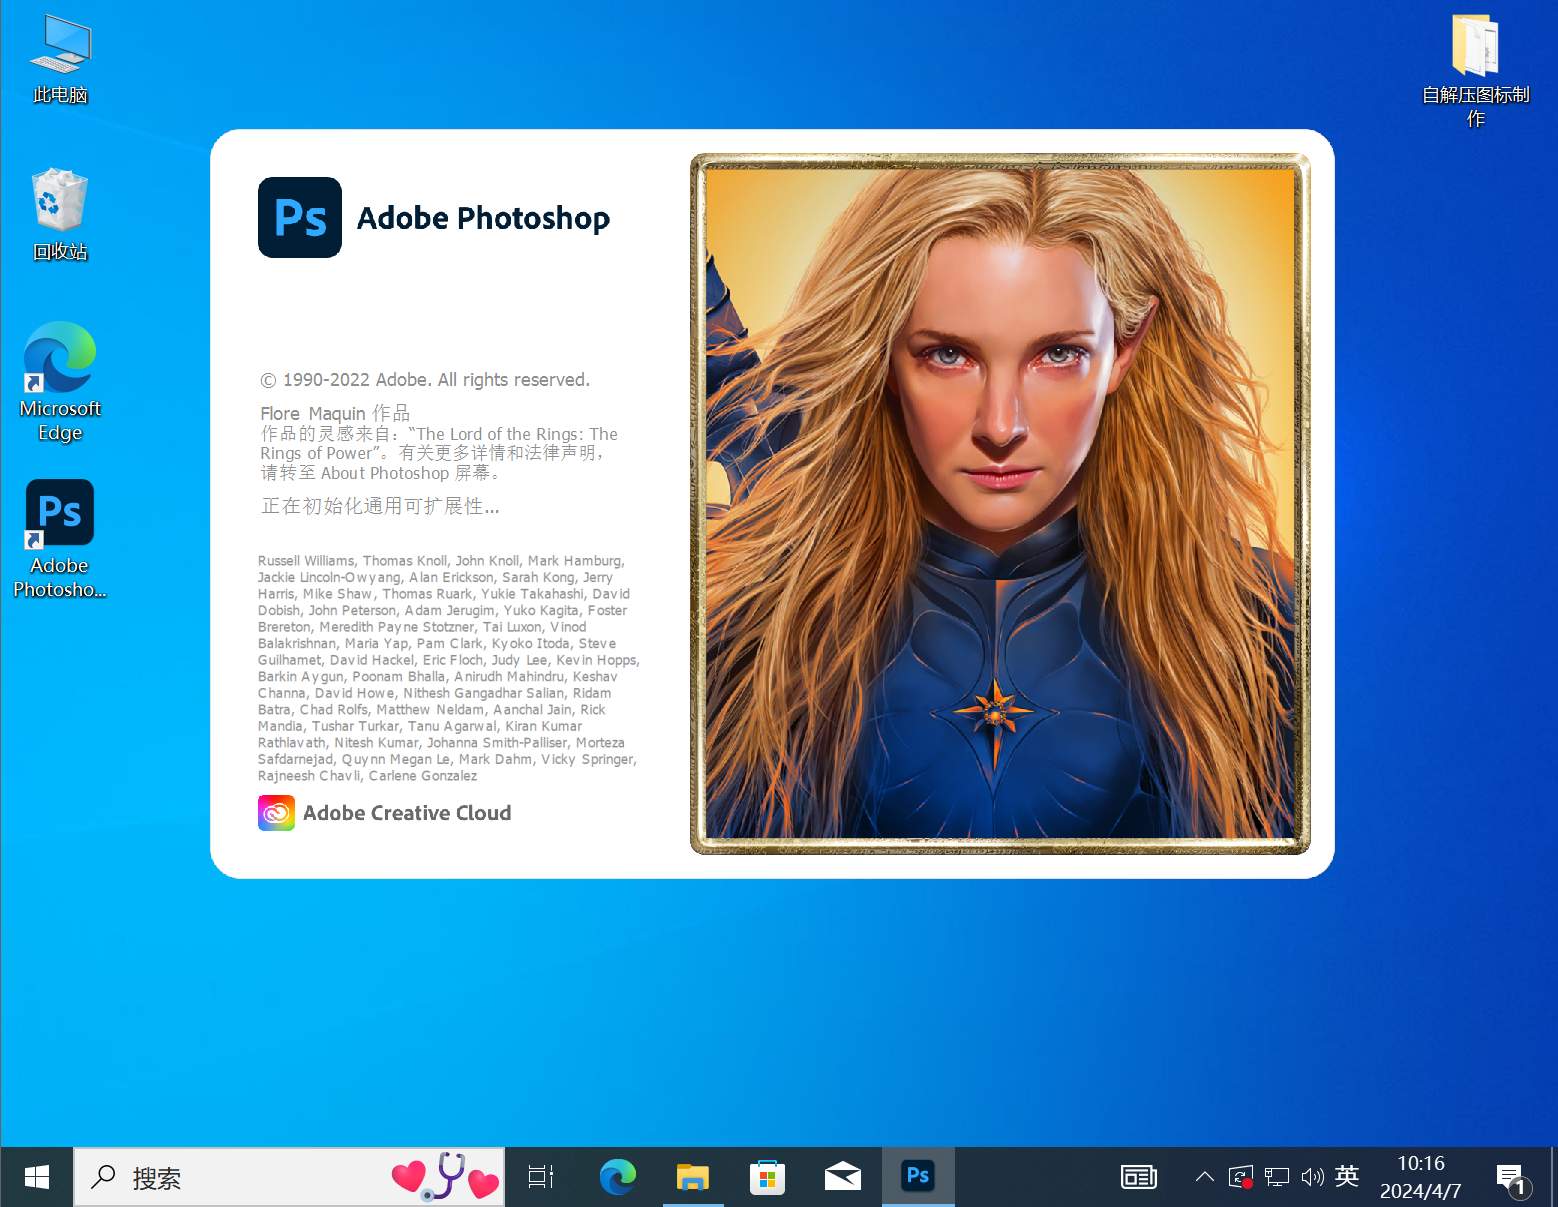The width and height of the screenshot is (1558, 1207).
Task: Switch the 英 input method indicator
Action: click(x=1347, y=1176)
